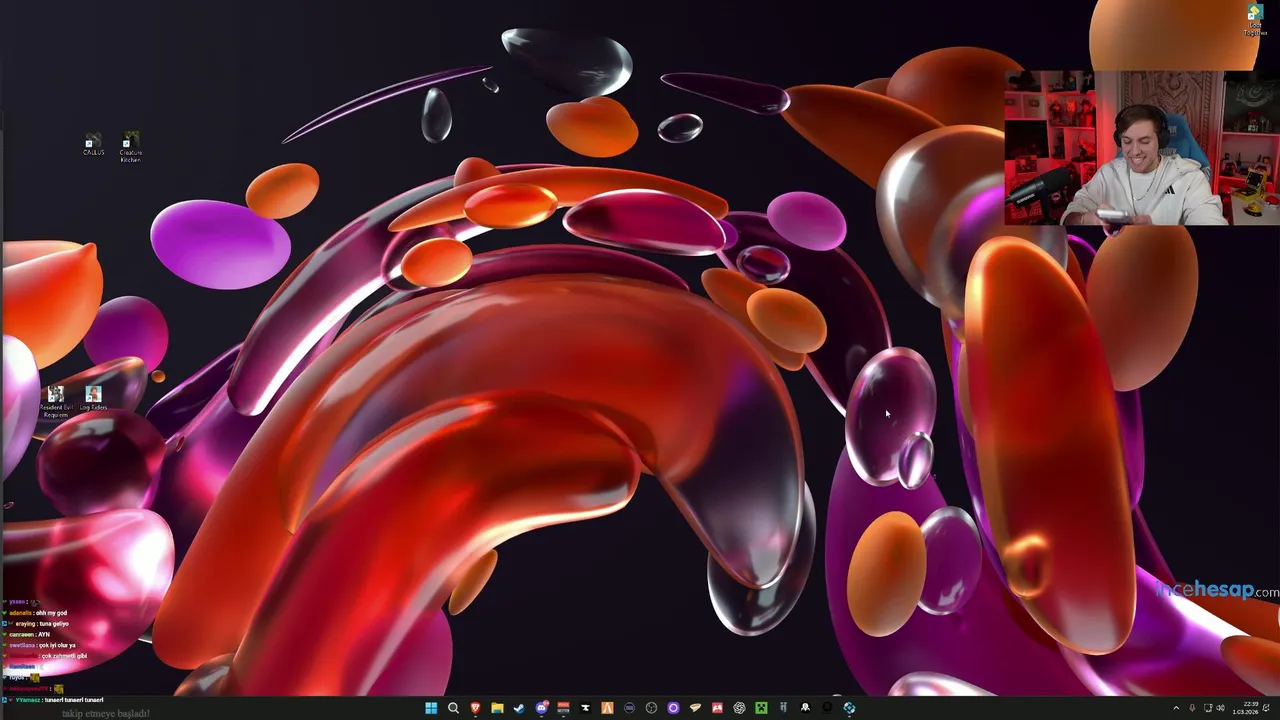Open File Explorer folder icon
The width and height of the screenshot is (1280, 720).
tap(497, 708)
